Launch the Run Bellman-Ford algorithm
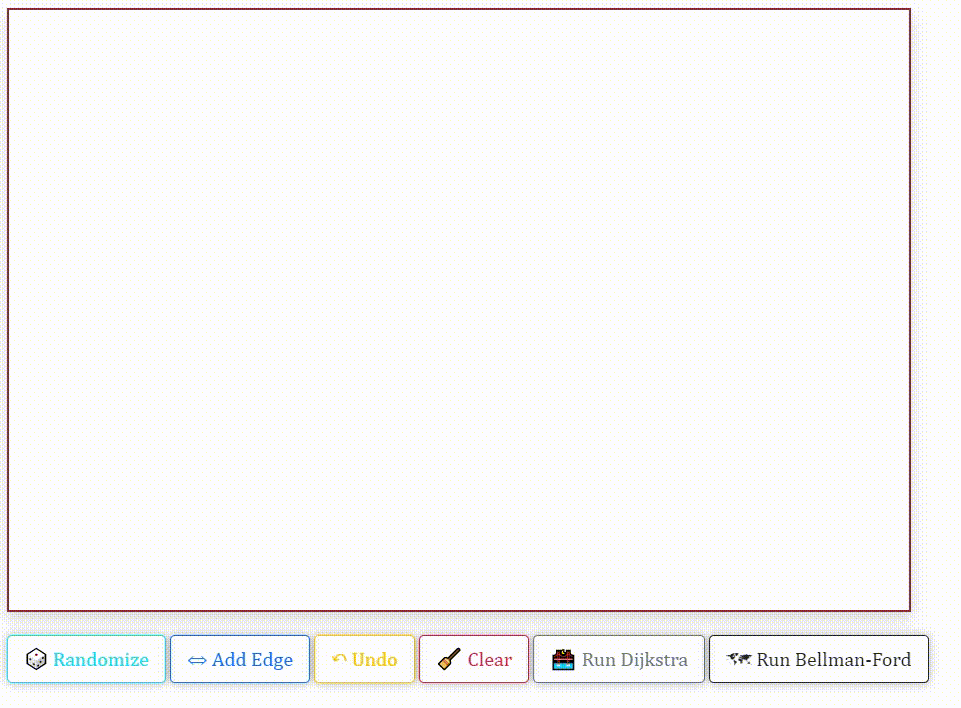This screenshot has width=961, height=708. tap(819, 660)
